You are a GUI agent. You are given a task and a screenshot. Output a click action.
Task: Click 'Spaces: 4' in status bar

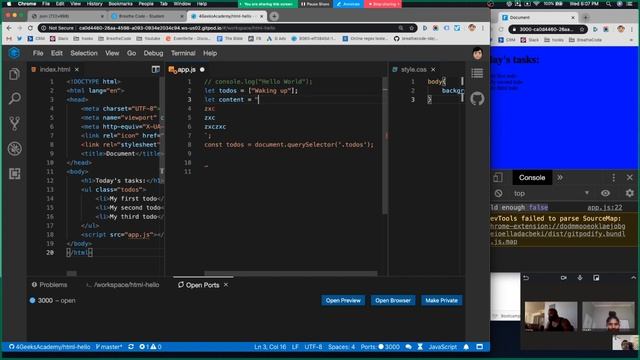pyautogui.click(x=341, y=347)
